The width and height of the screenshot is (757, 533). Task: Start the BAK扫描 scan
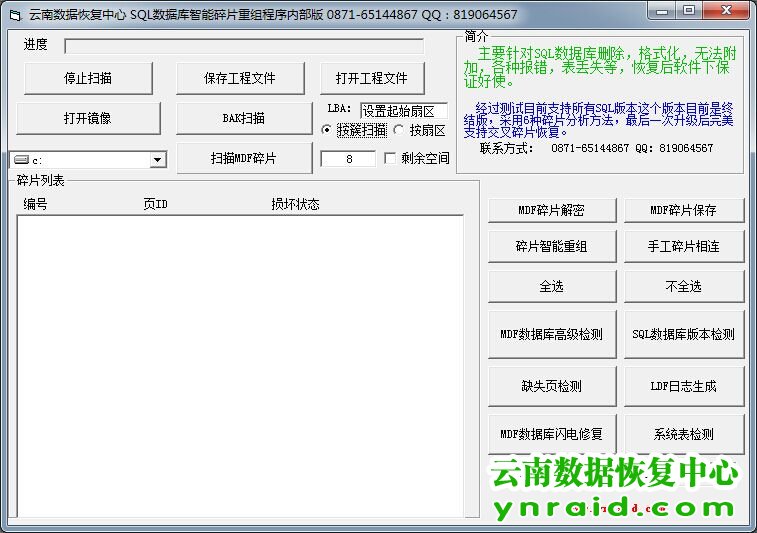point(244,118)
